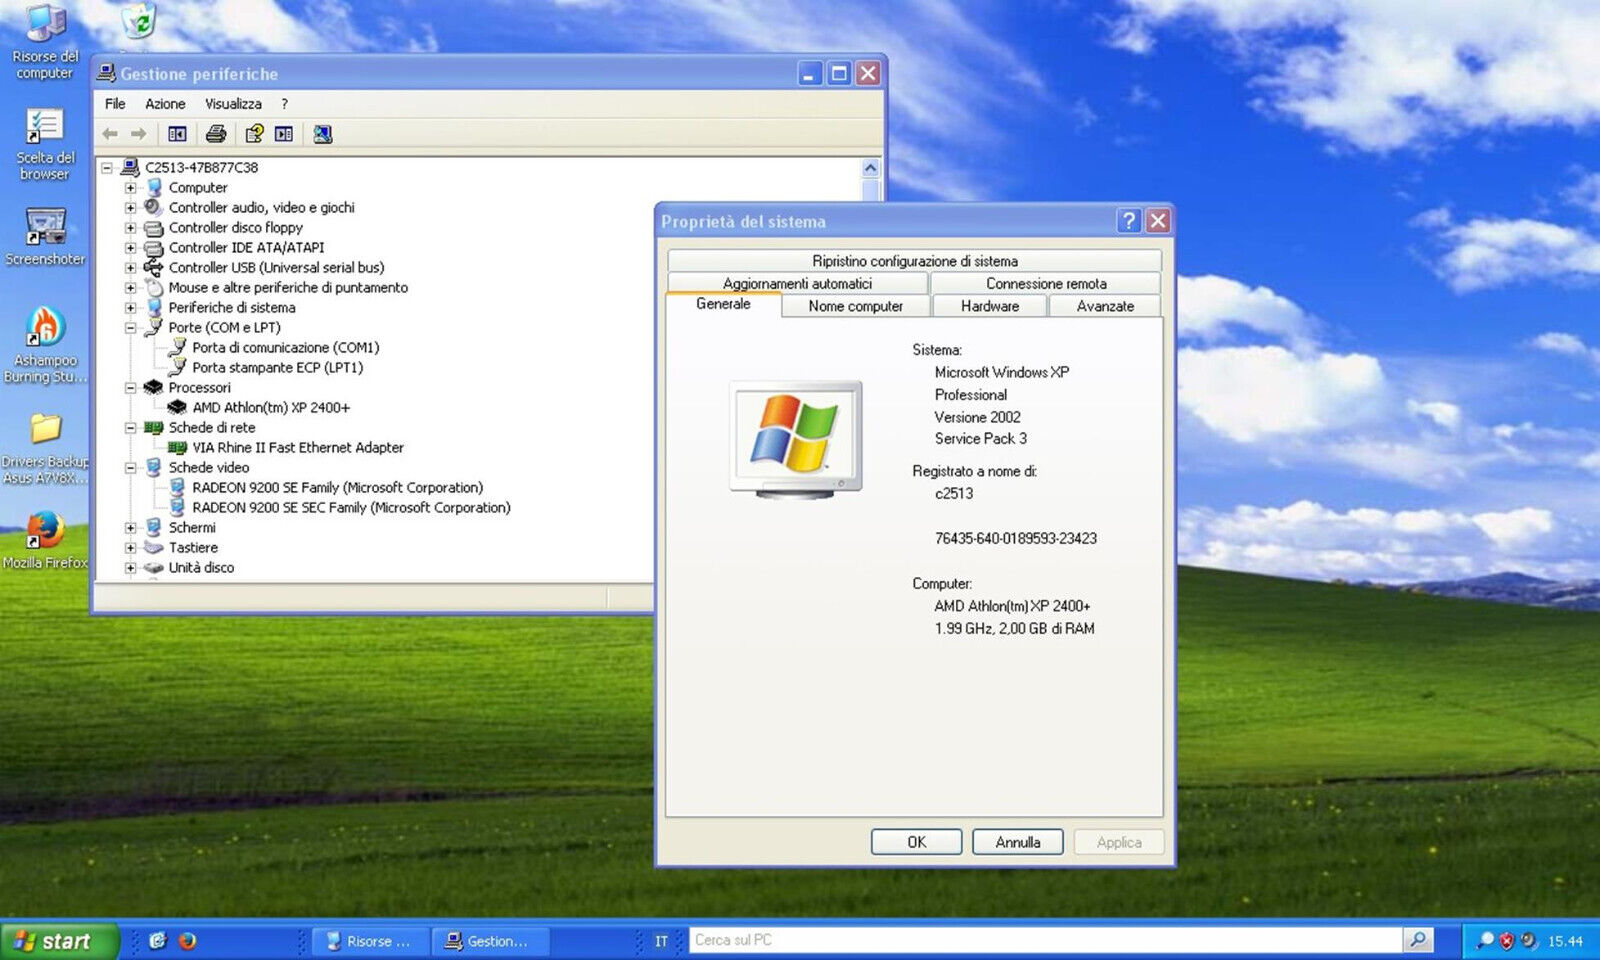The width and height of the screenshot is (1600, 960).
Task: Expand Controller disco floppy node
Action: (x=130, y=228)
